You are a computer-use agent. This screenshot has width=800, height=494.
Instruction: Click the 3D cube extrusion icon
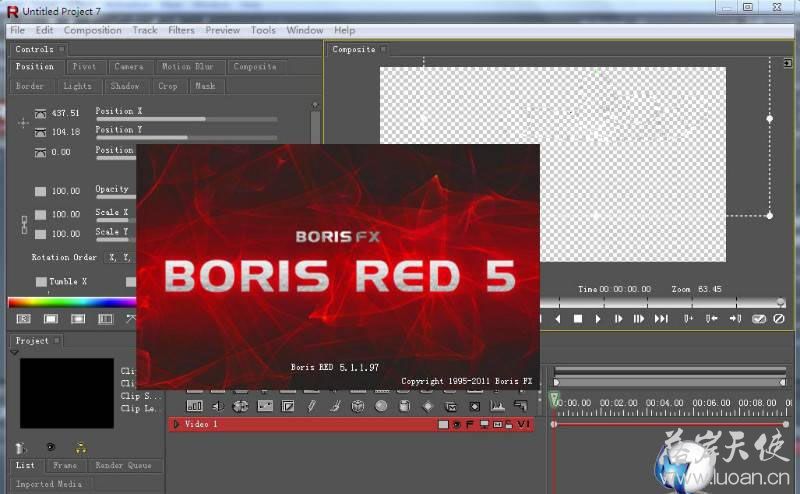coord(358,406)
